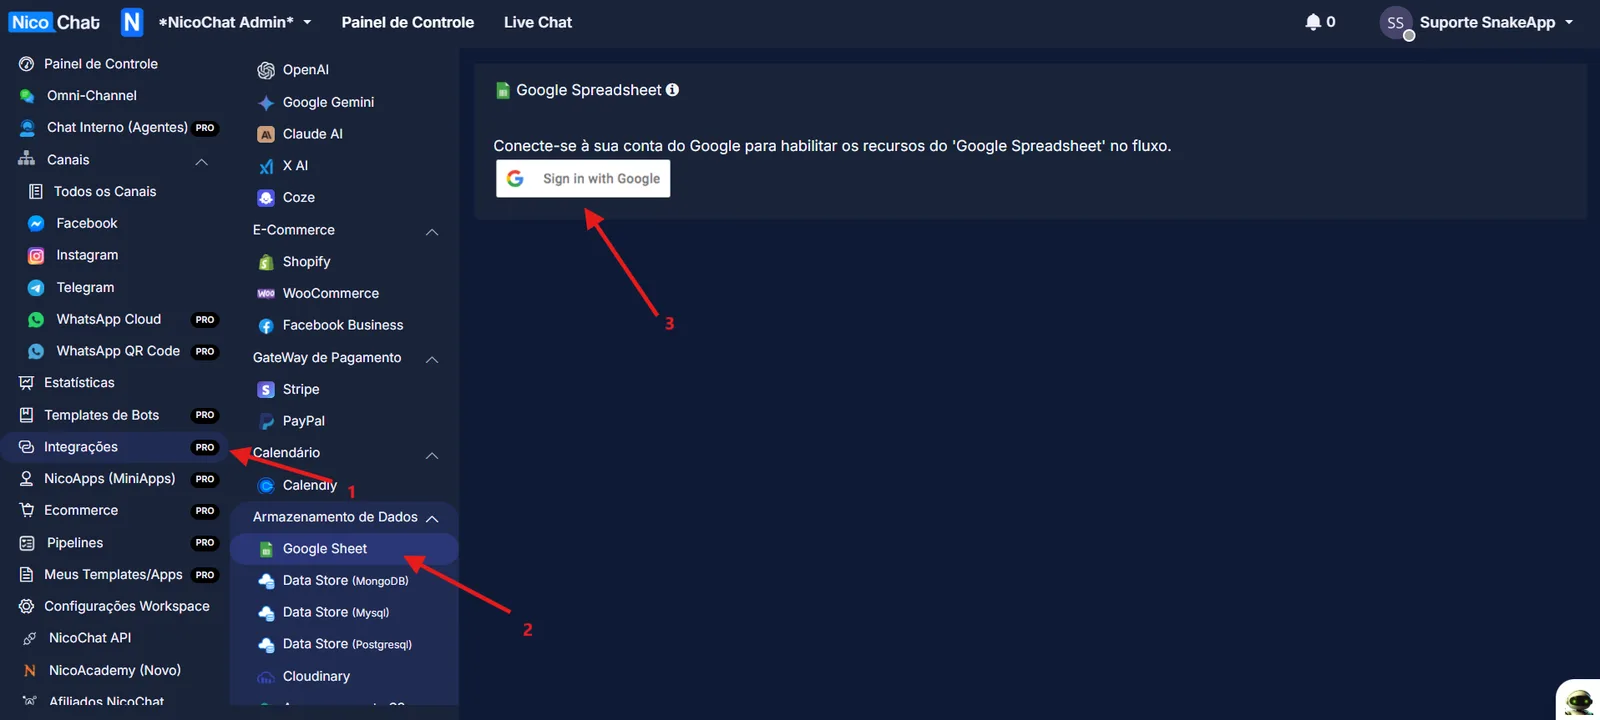Sign in with Google
Image resolution: width=1600 pixels, height=720 pixels.
pos(583,179)
